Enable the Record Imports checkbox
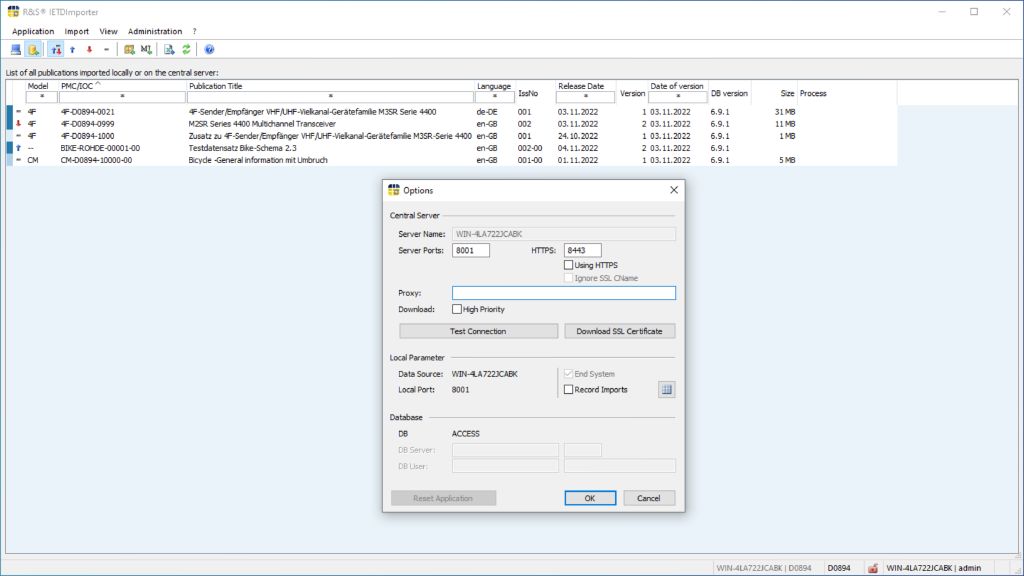Screen dimensions: 1024x576 coord(568,390)
